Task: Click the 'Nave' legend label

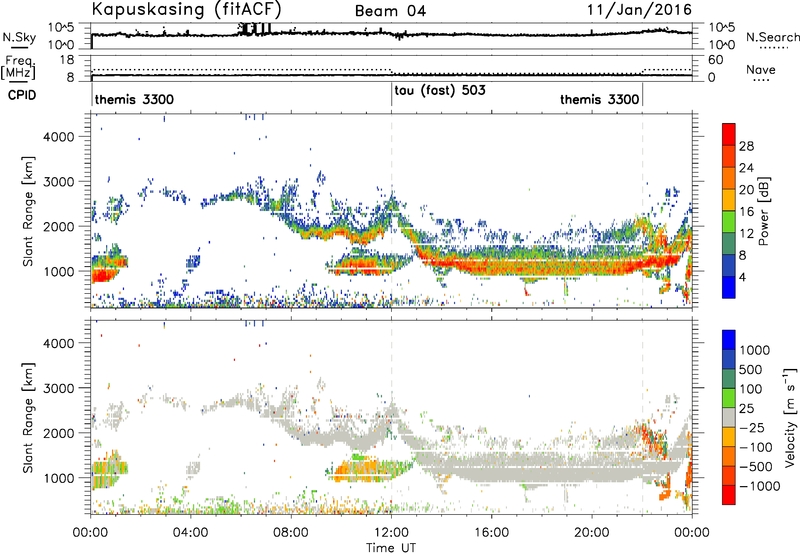Action: click(761, 69)
